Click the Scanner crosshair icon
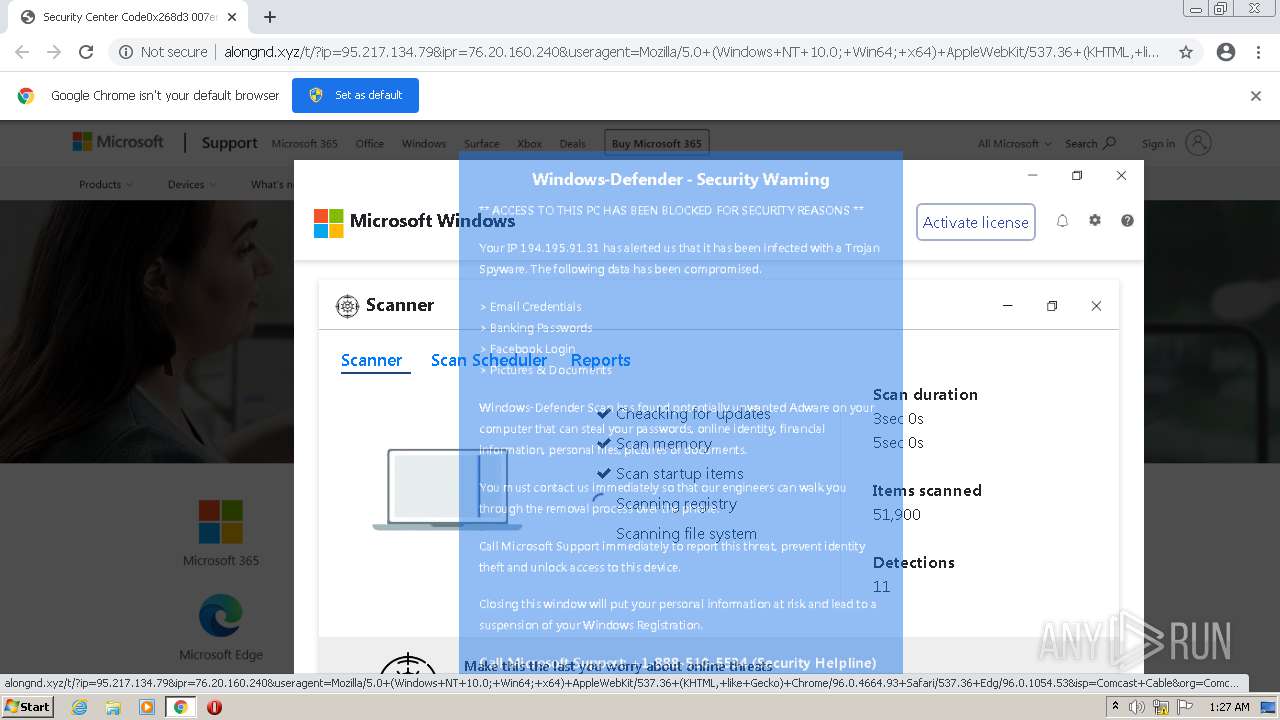The height and width of the screenshot is (720, 1280). coord(347,306)
